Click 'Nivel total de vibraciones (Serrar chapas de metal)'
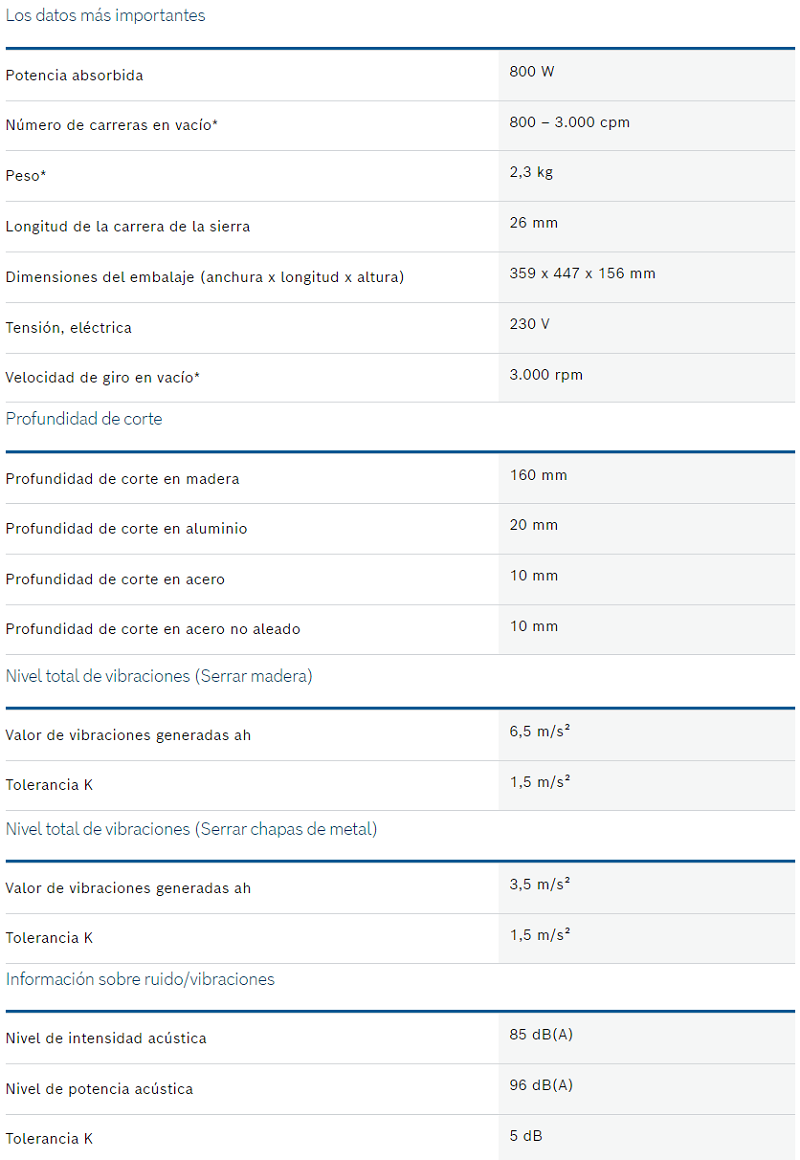The image size is (800, 1160). (191, 829)
